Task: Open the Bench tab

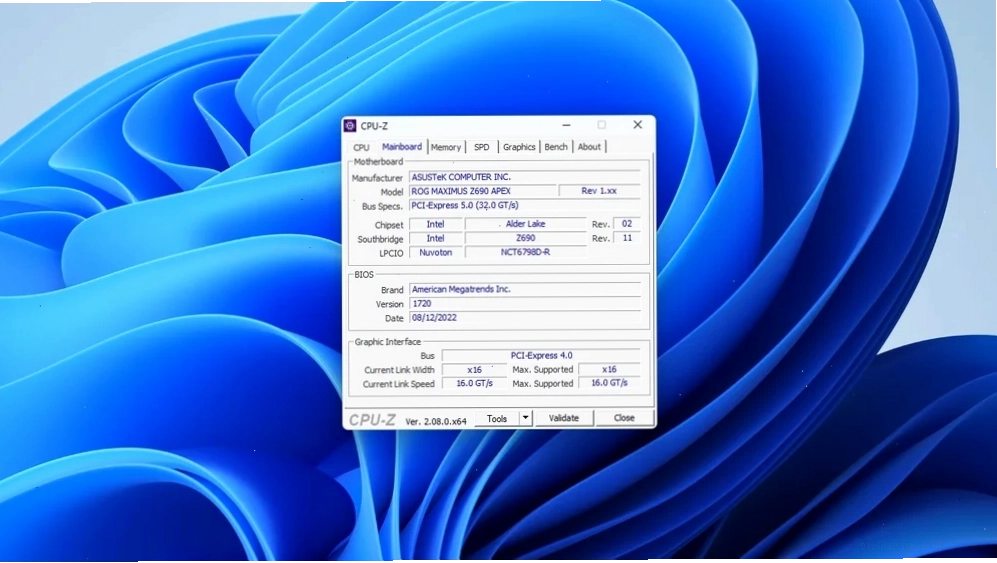Action: click(556, 147)
